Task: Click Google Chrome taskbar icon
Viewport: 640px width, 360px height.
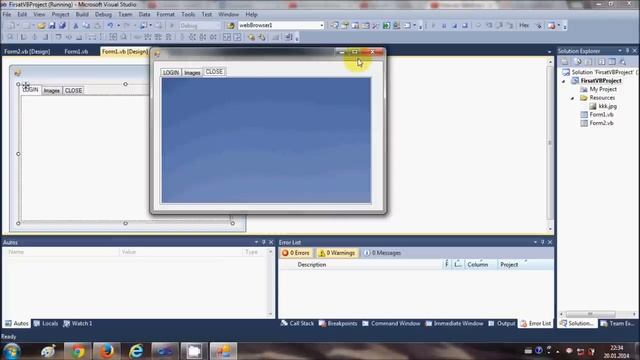Action: tap(77, 351)
